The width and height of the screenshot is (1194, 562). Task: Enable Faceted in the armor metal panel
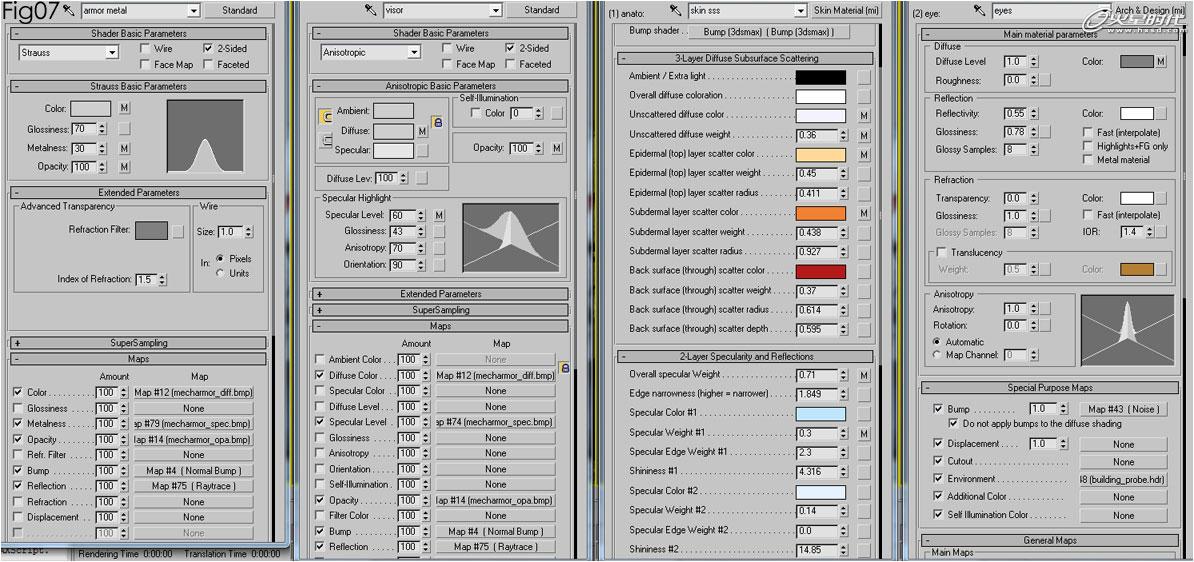(x=208, y=64)
